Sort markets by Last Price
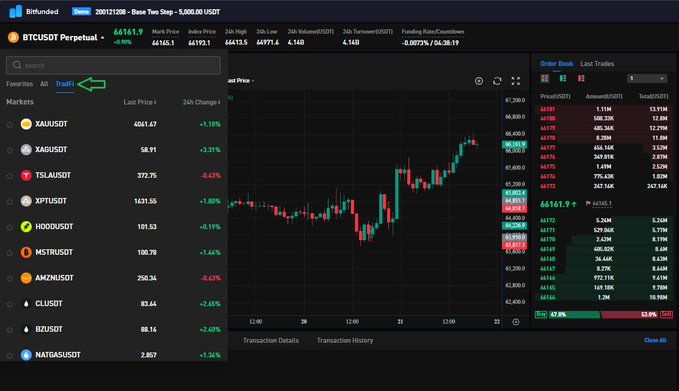 (139, 102)
